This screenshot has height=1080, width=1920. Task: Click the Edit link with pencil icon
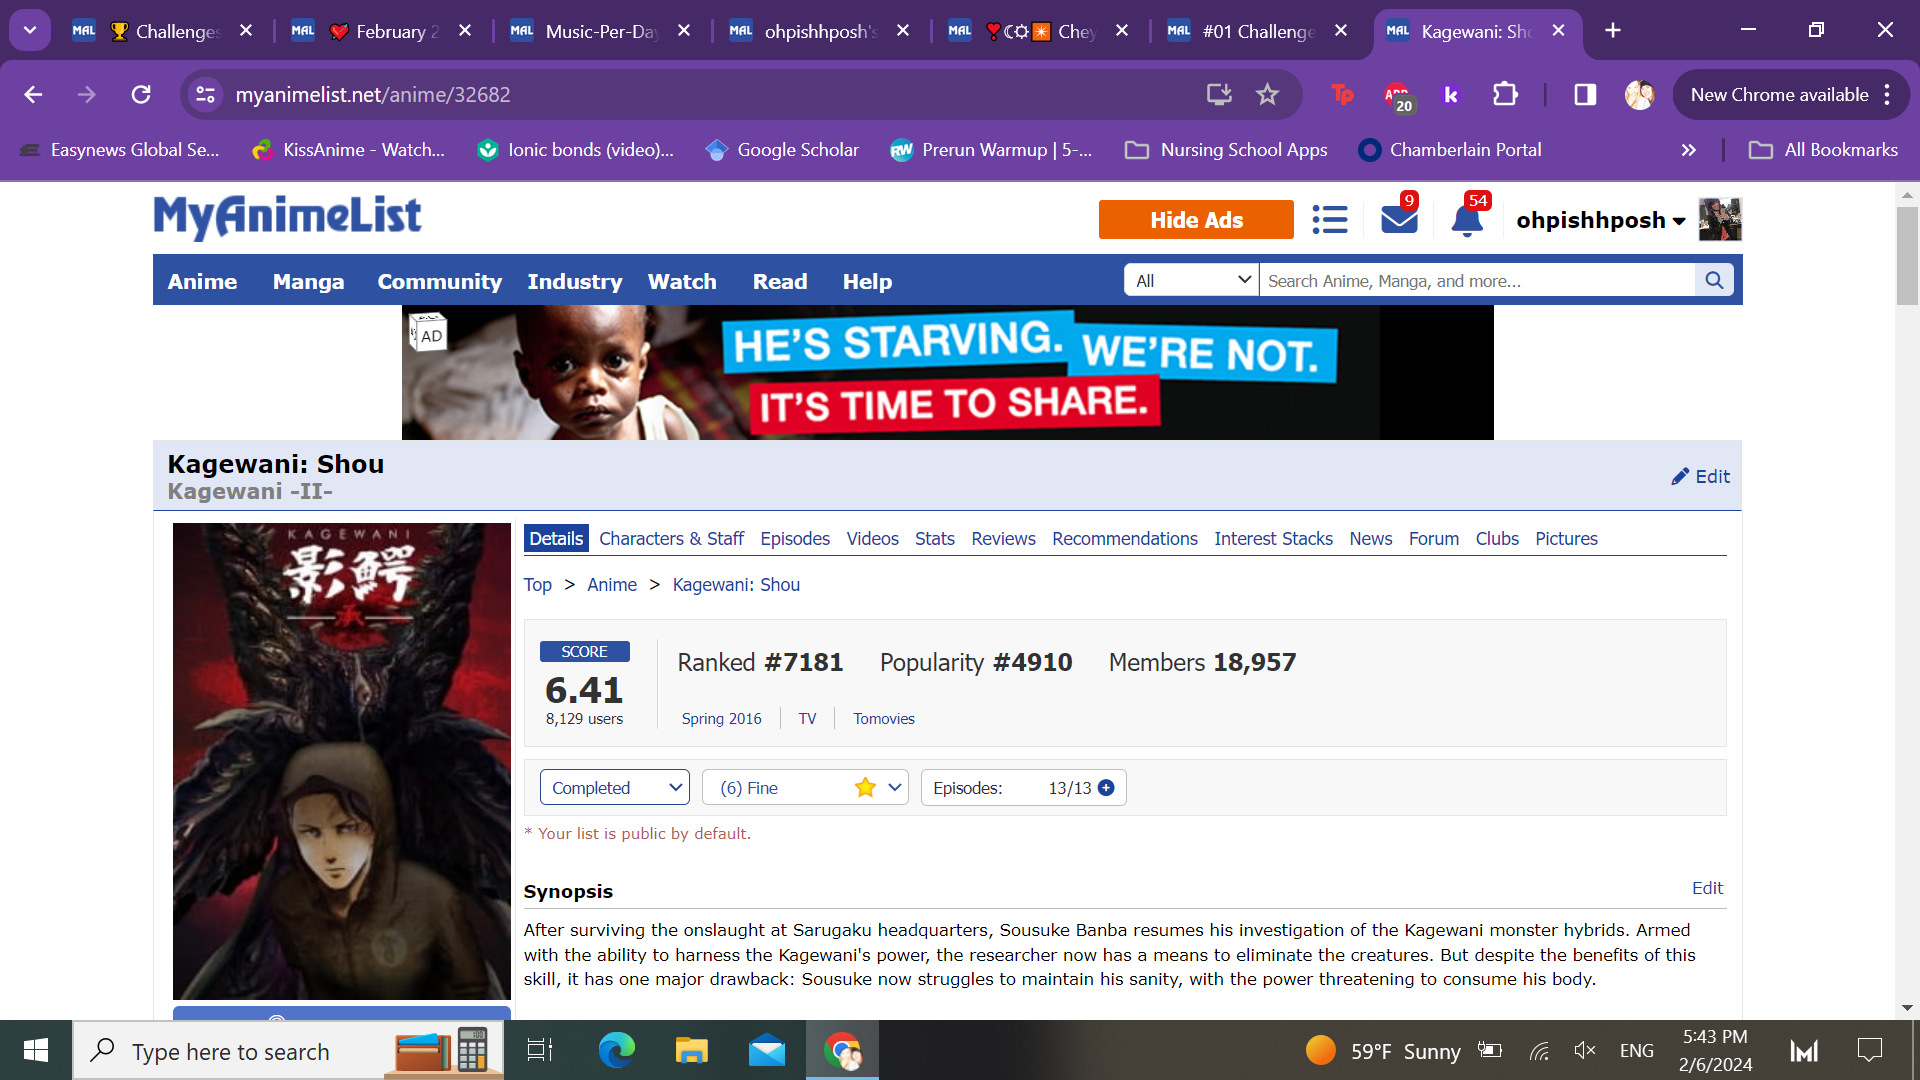point(1700,476)
